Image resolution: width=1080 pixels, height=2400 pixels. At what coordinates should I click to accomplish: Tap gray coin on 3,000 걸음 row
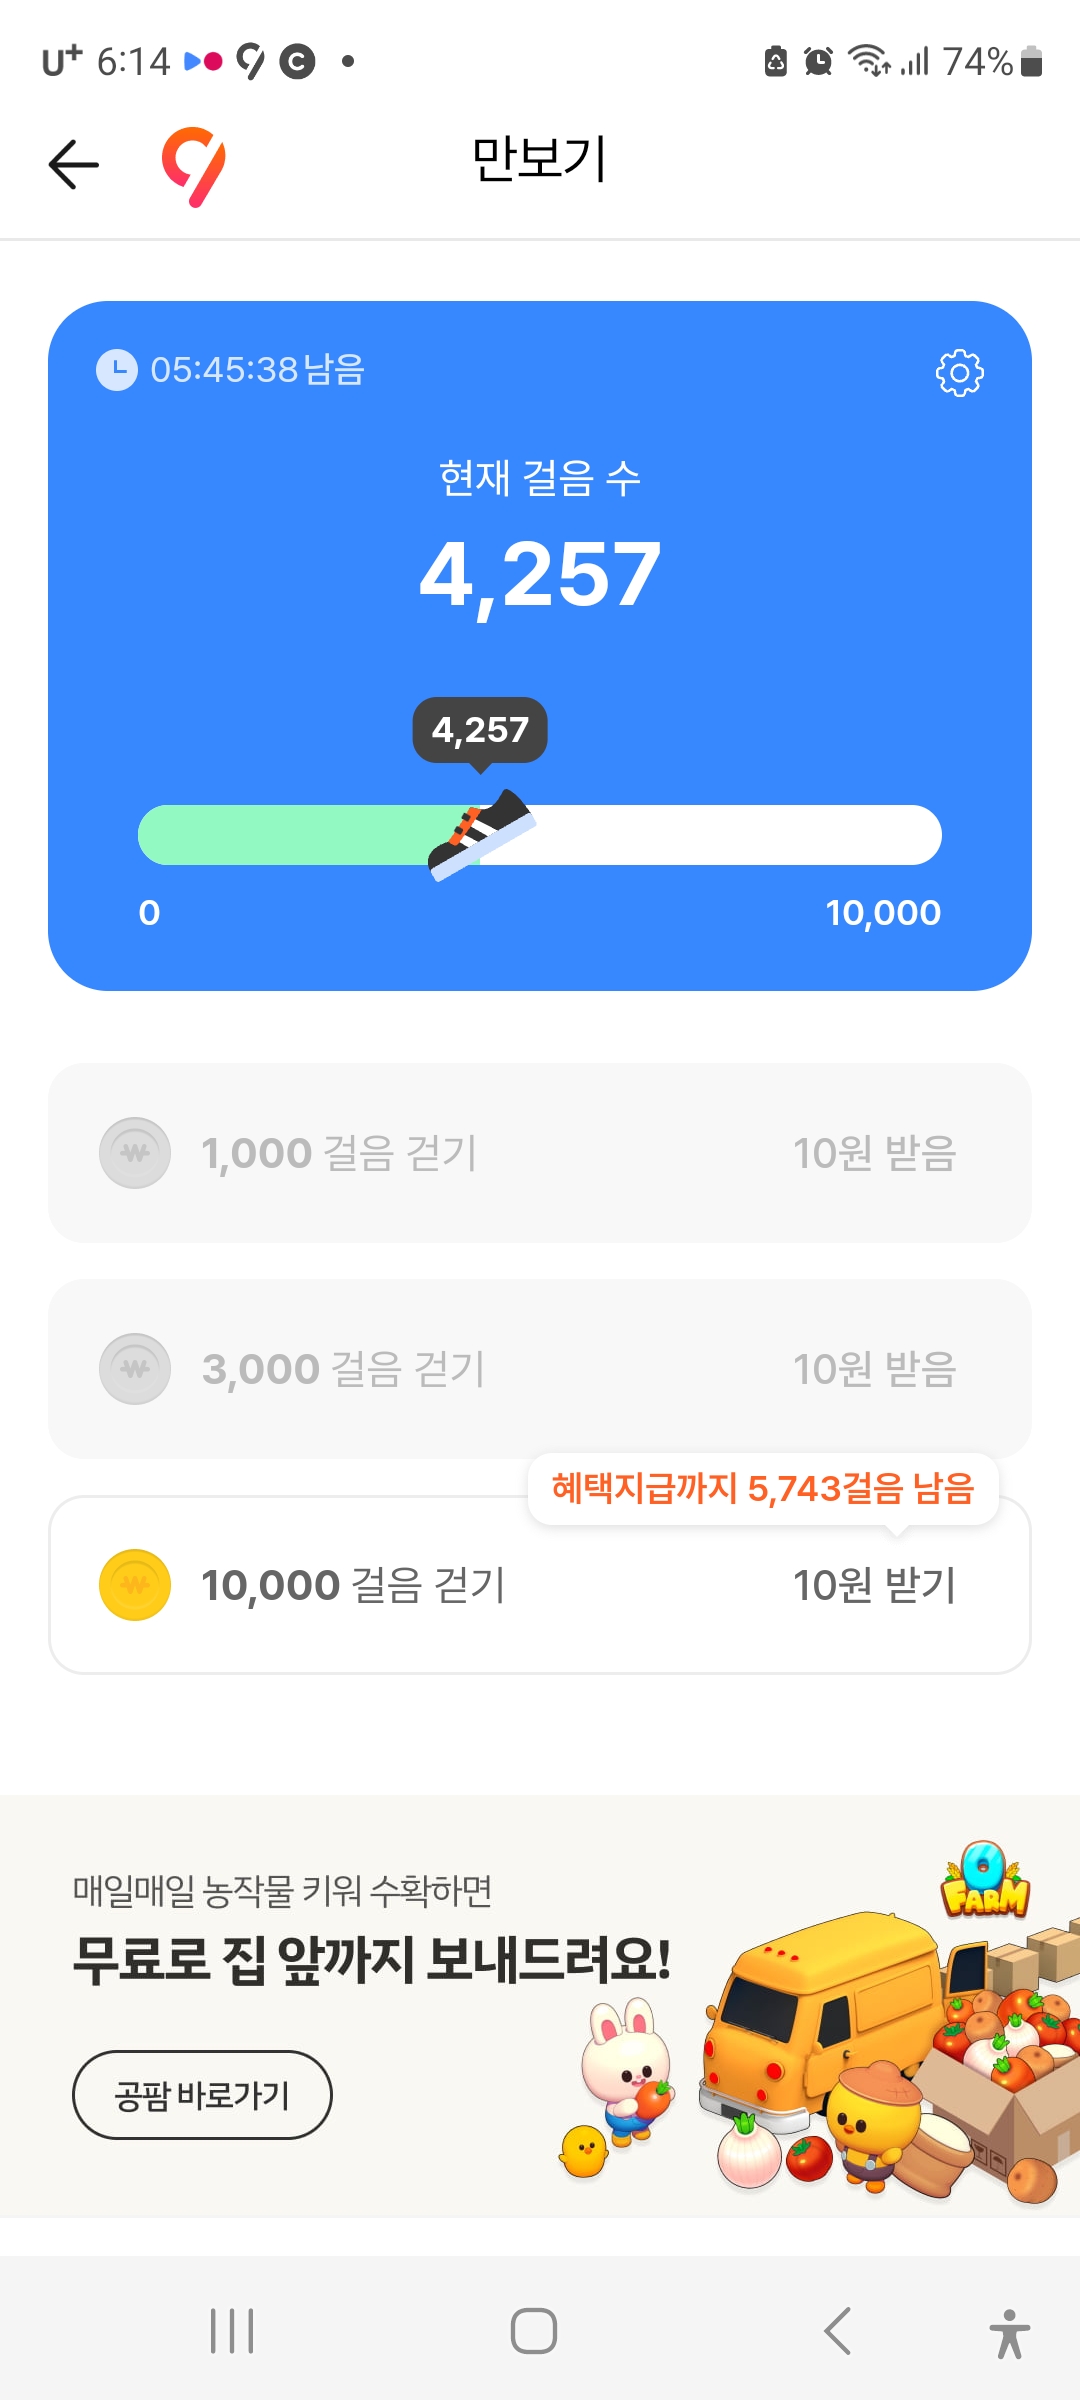point(135,1369)
